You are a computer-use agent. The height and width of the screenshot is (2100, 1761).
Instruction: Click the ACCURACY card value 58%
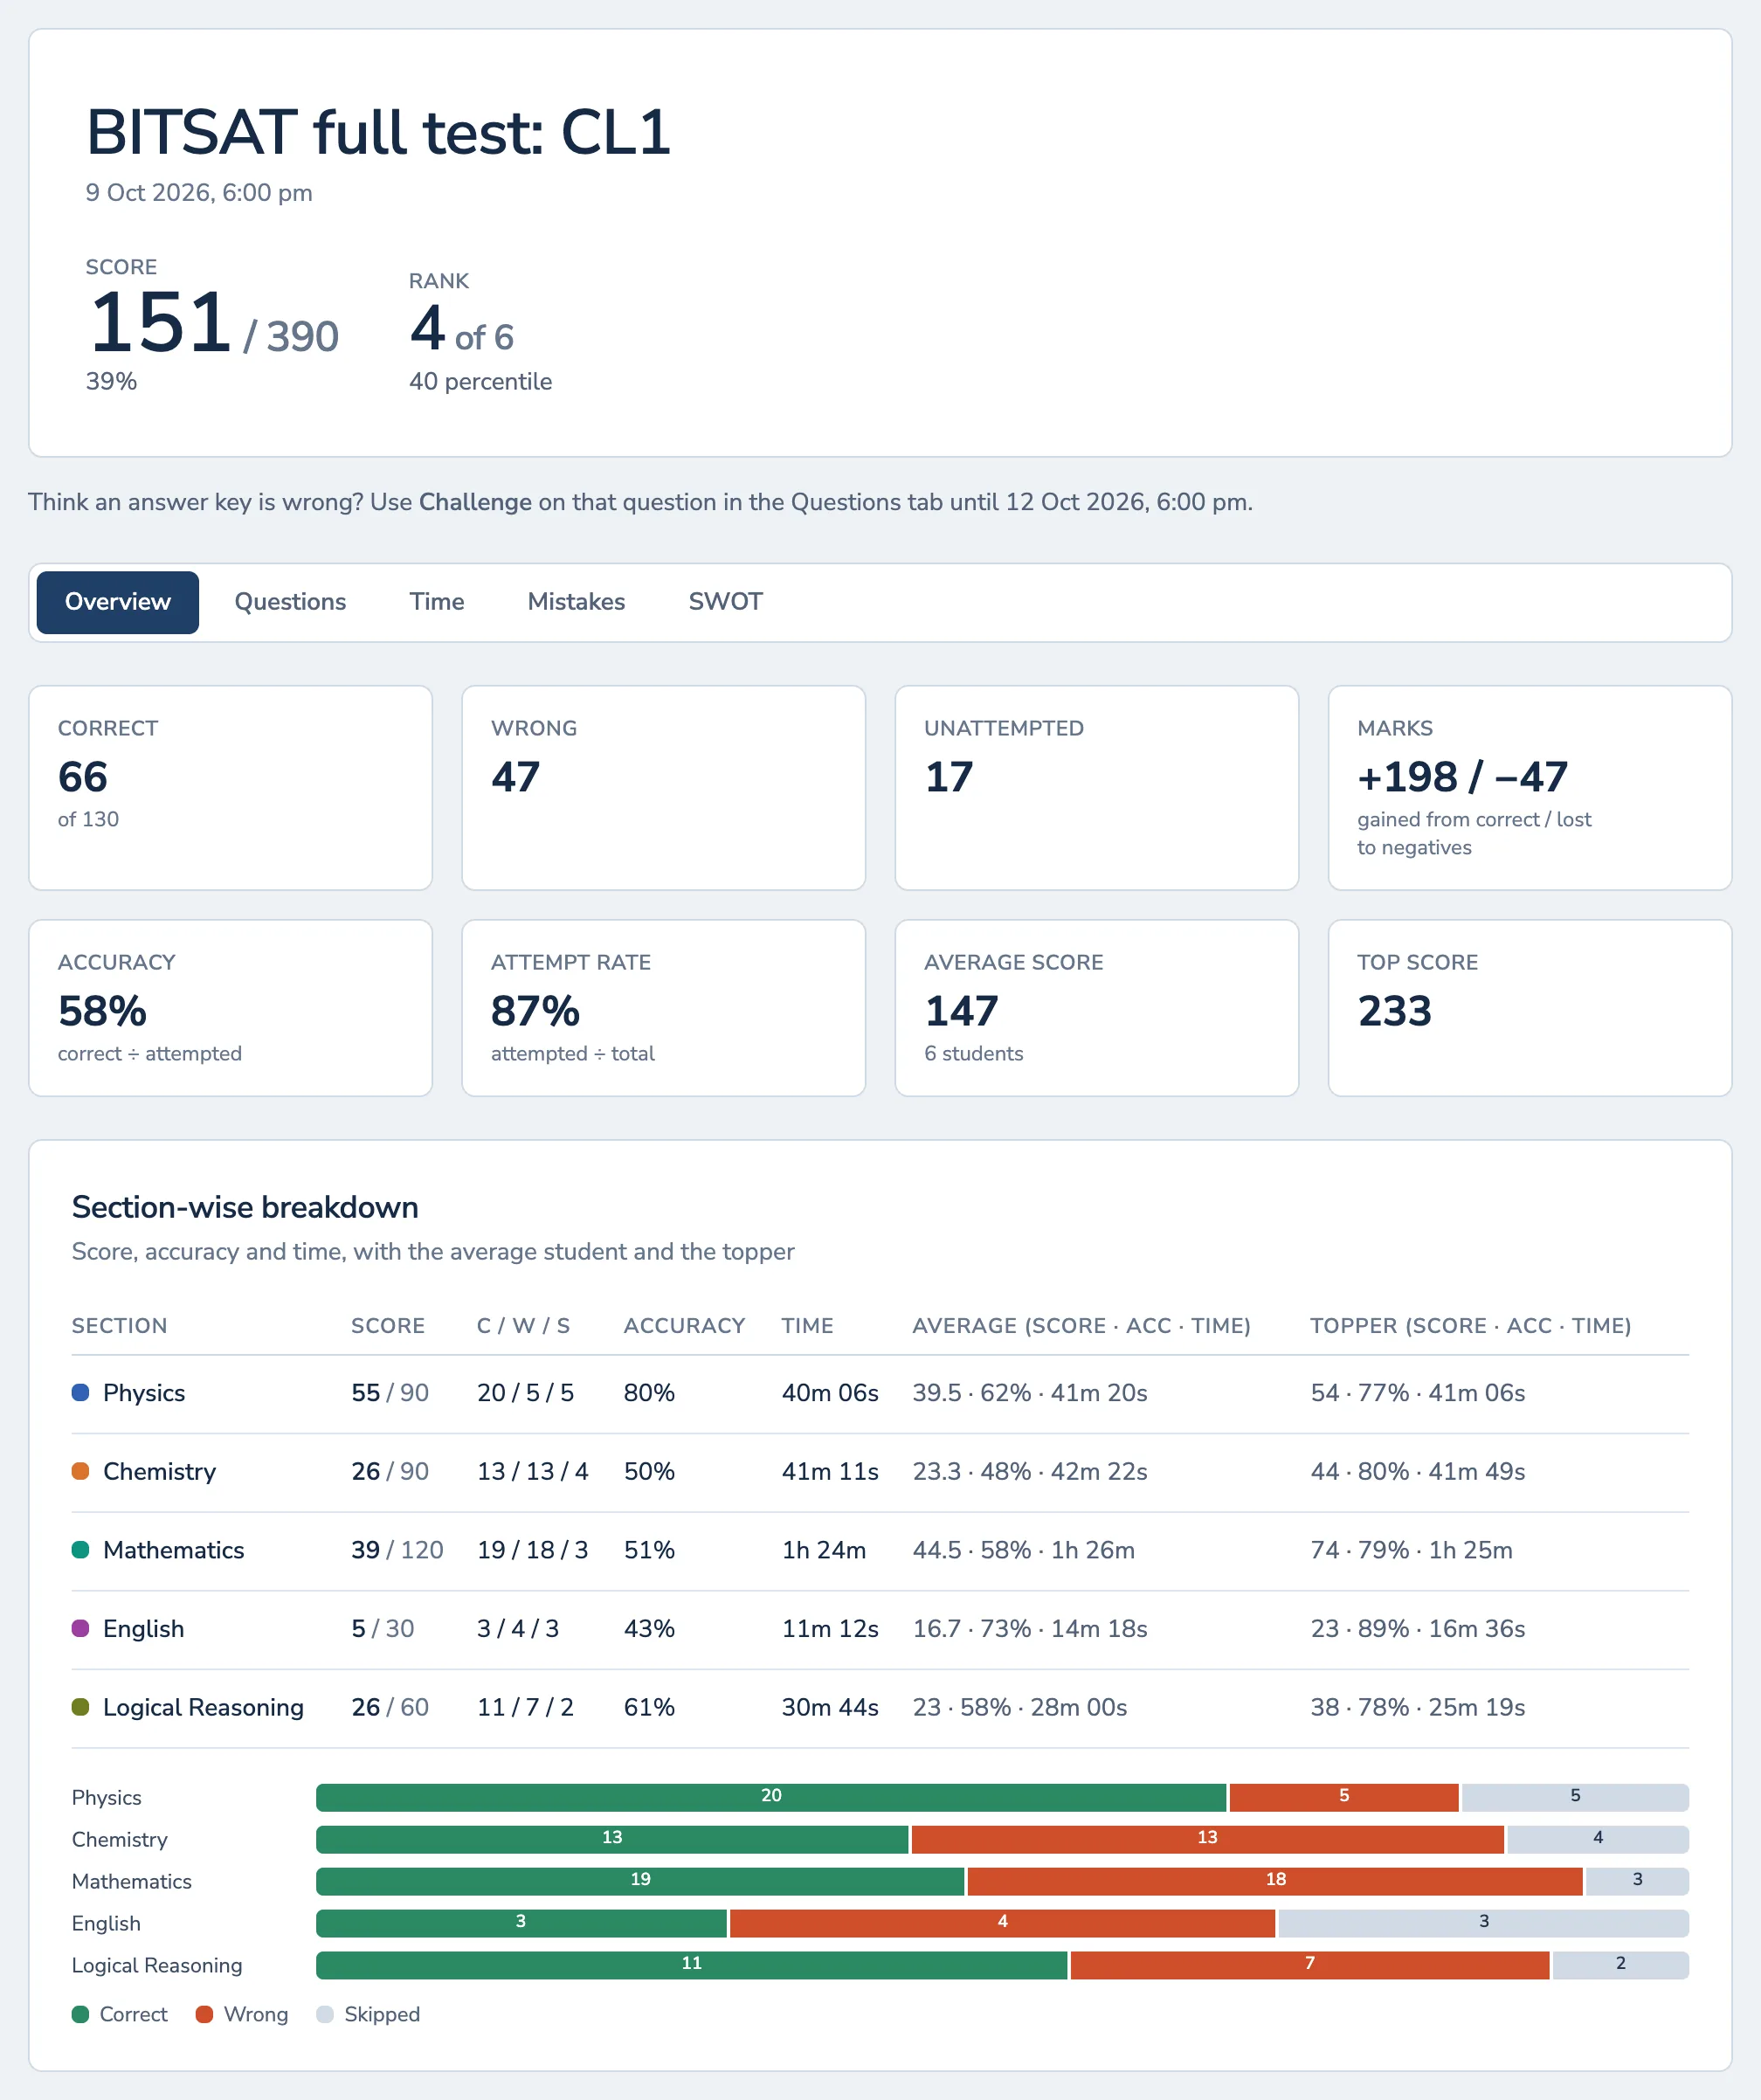tap(102, 1011)
